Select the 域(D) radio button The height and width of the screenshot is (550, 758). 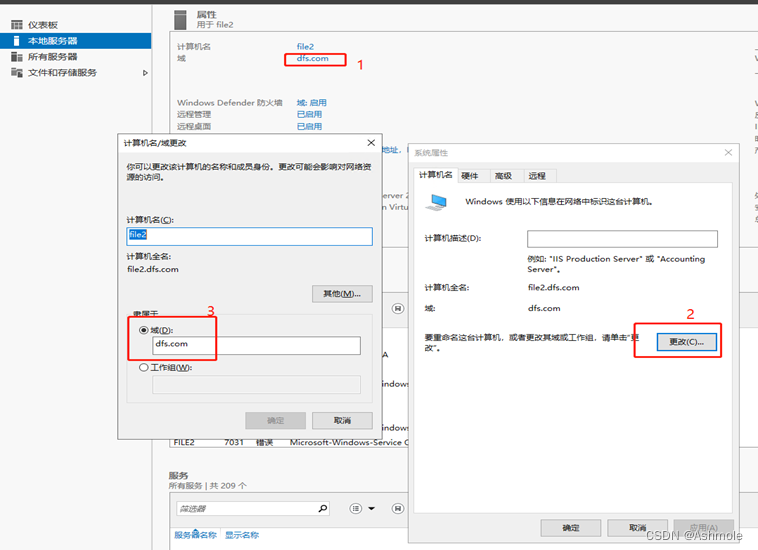coord(144,330)
